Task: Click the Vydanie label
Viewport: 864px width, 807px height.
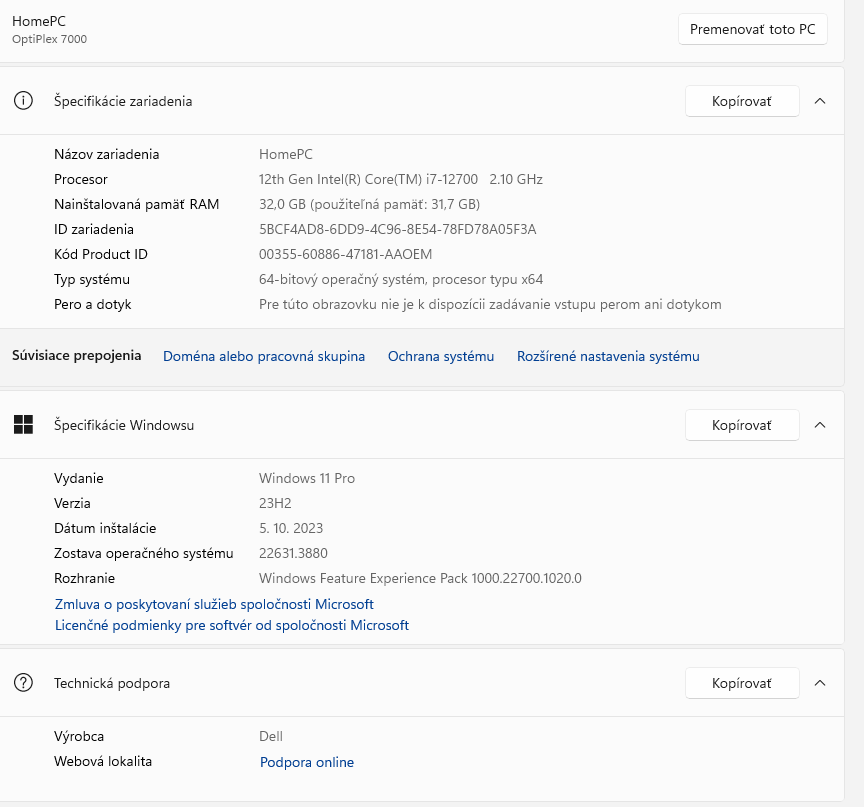Action: (x=78, y=478)
